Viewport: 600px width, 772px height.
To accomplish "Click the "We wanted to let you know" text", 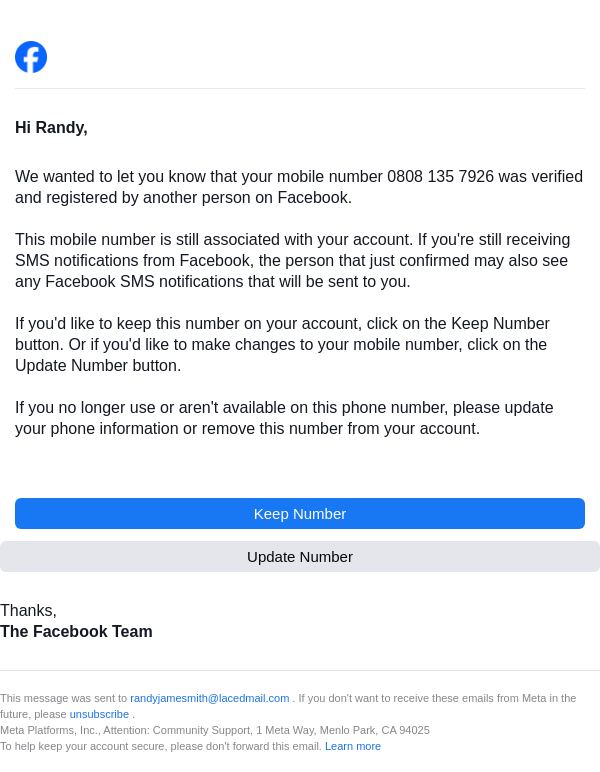I will pos(110,177).
